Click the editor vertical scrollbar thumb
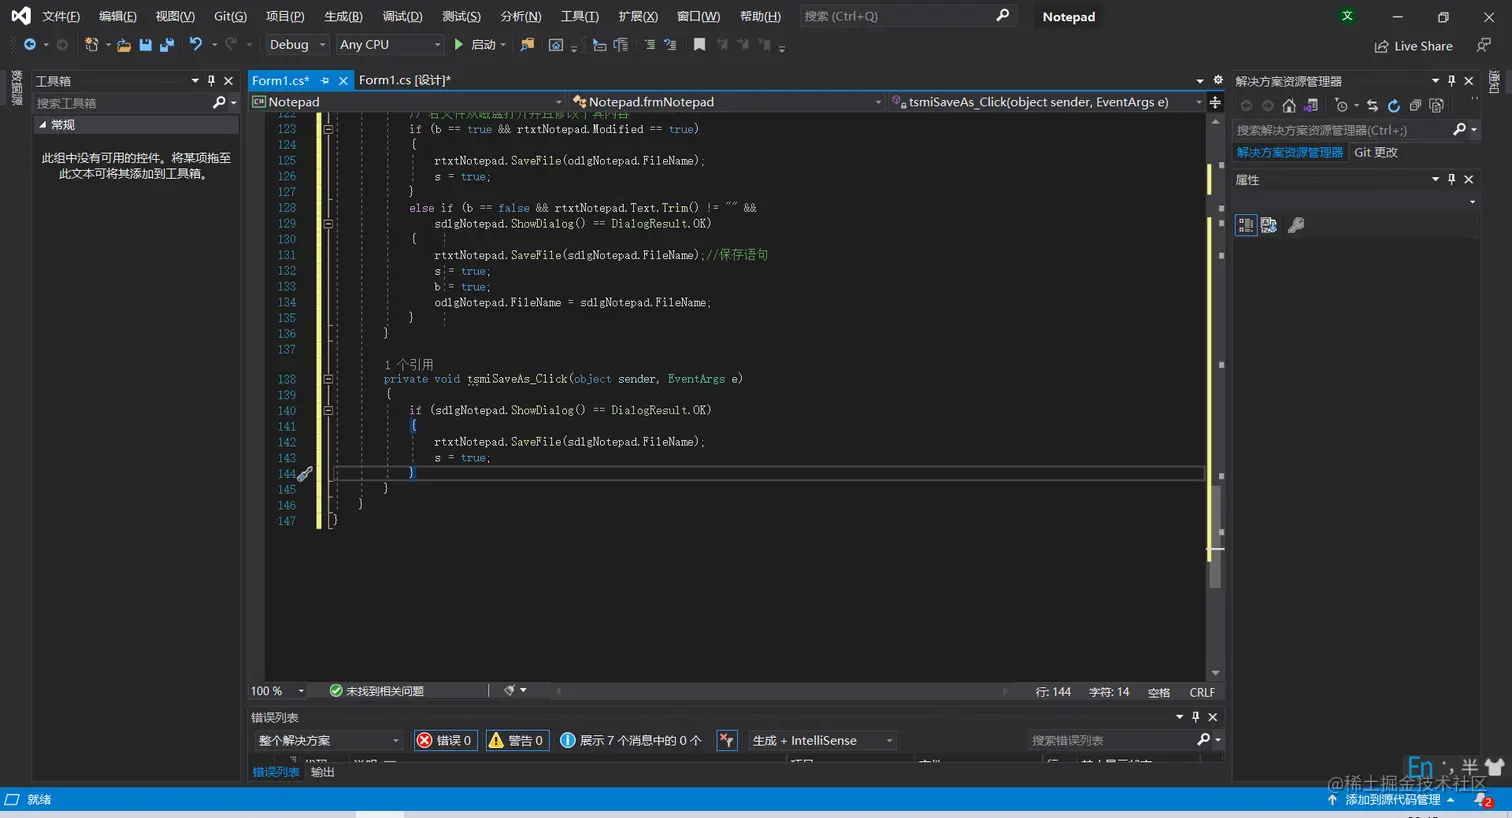The height and width of the screenshot is (818, 1512). pyautogui.click(x=1215, y=537)
